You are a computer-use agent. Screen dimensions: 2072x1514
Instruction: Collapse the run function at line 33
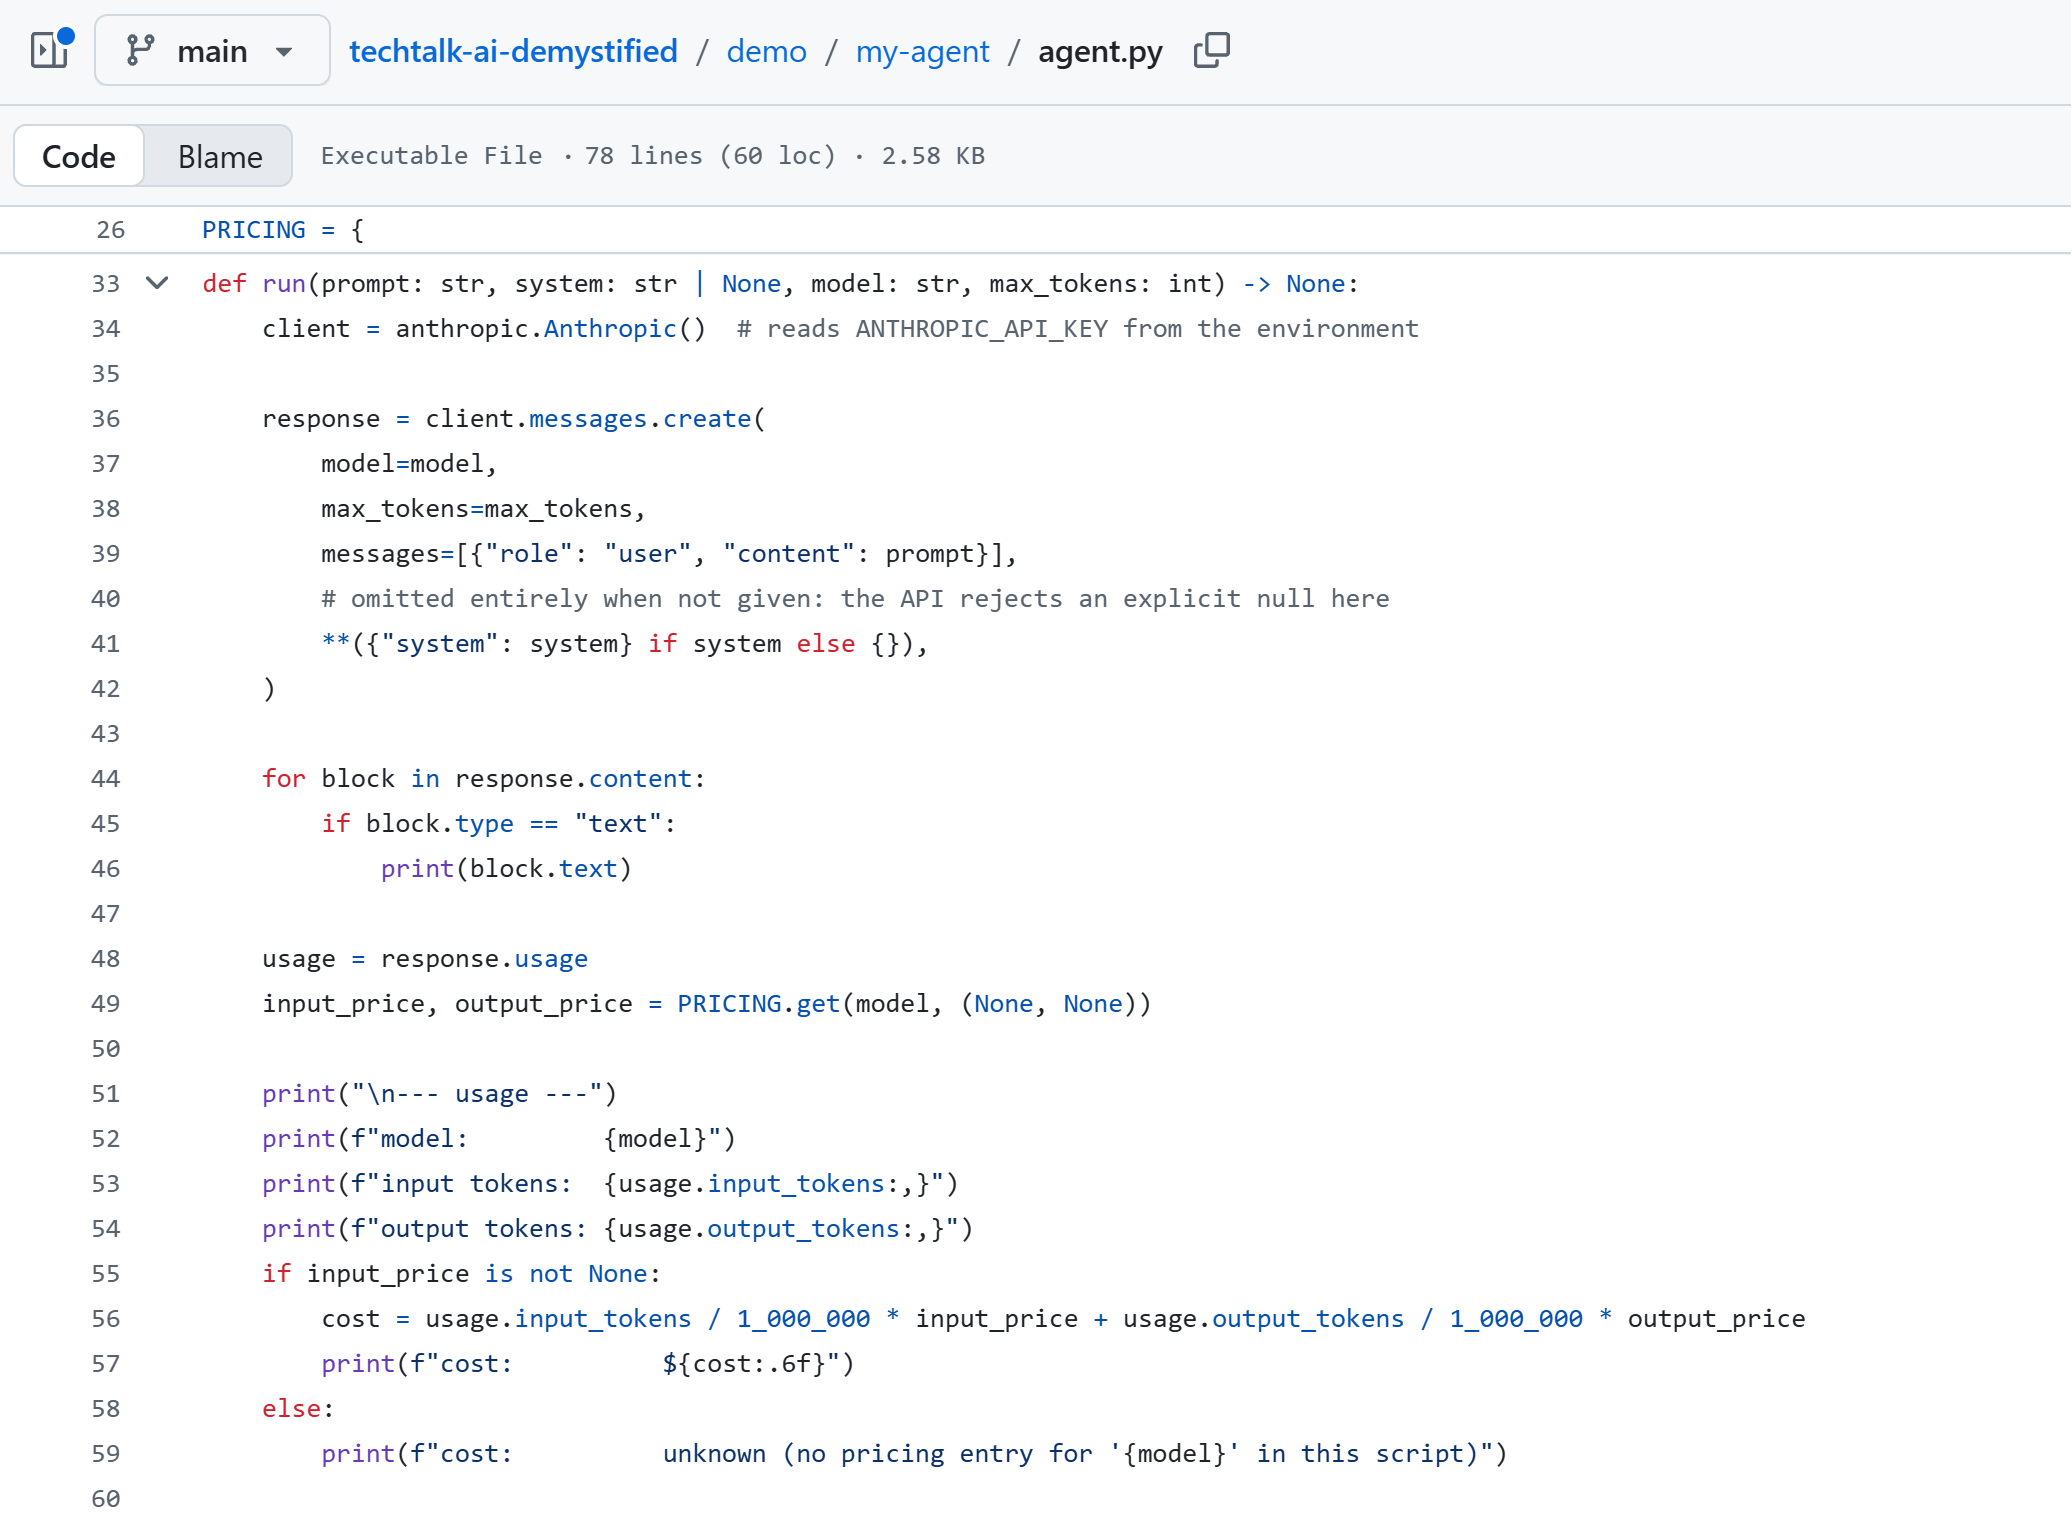point(157,283)
